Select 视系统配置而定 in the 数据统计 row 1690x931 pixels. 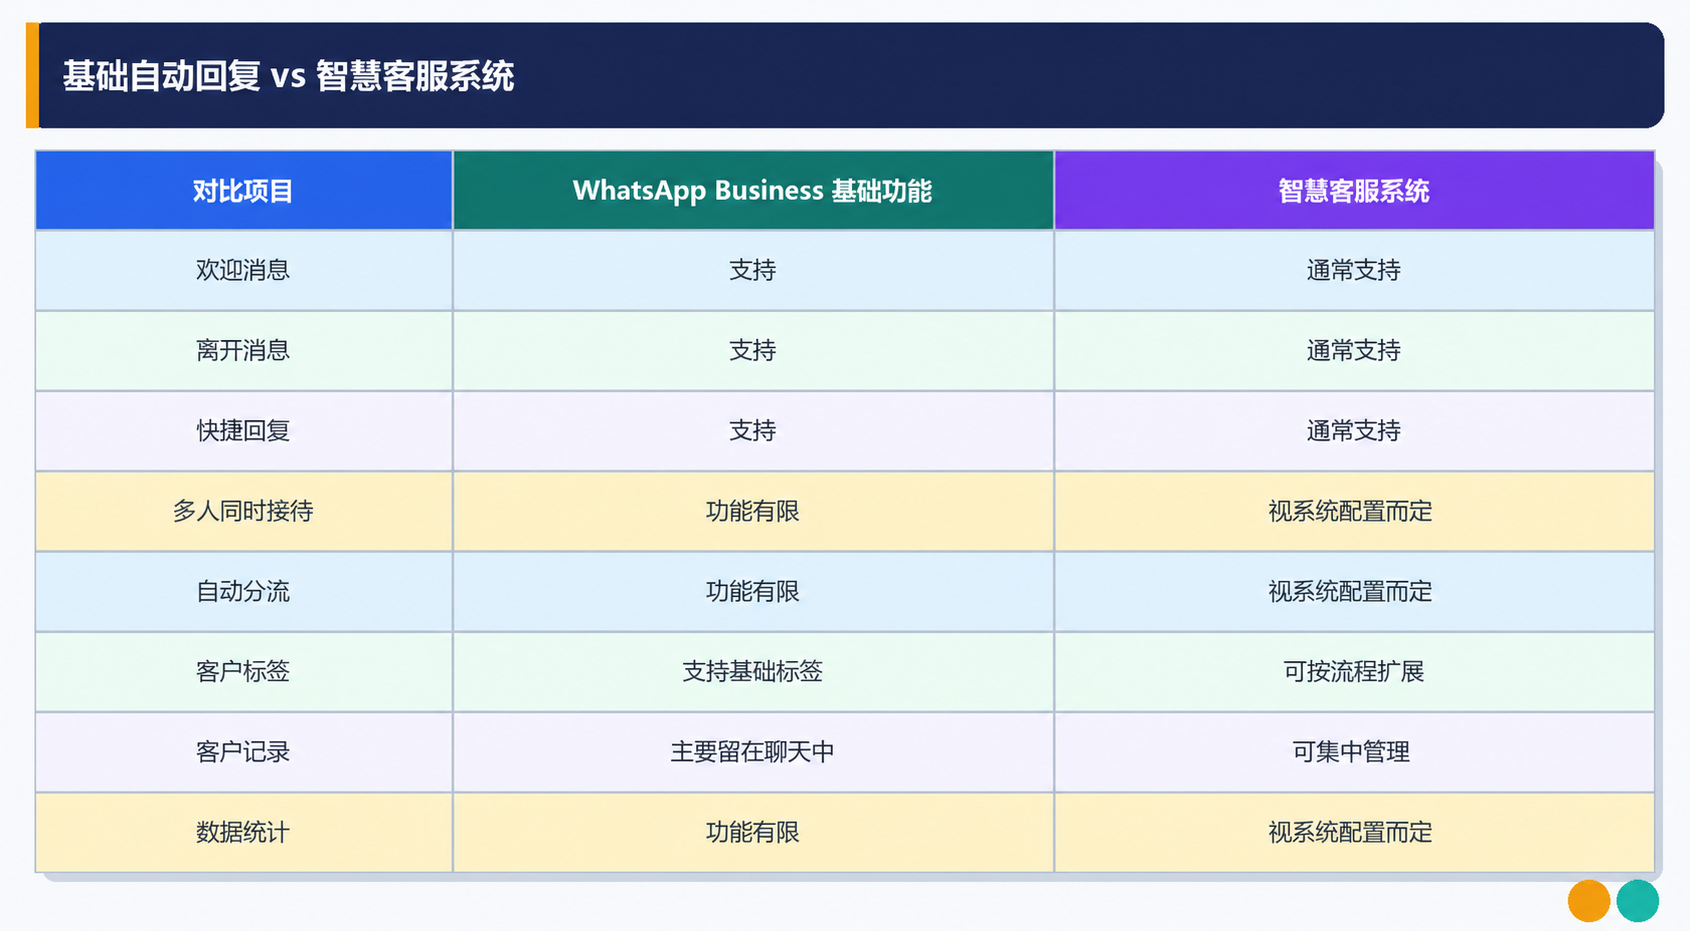click(x=1351, y=832)
